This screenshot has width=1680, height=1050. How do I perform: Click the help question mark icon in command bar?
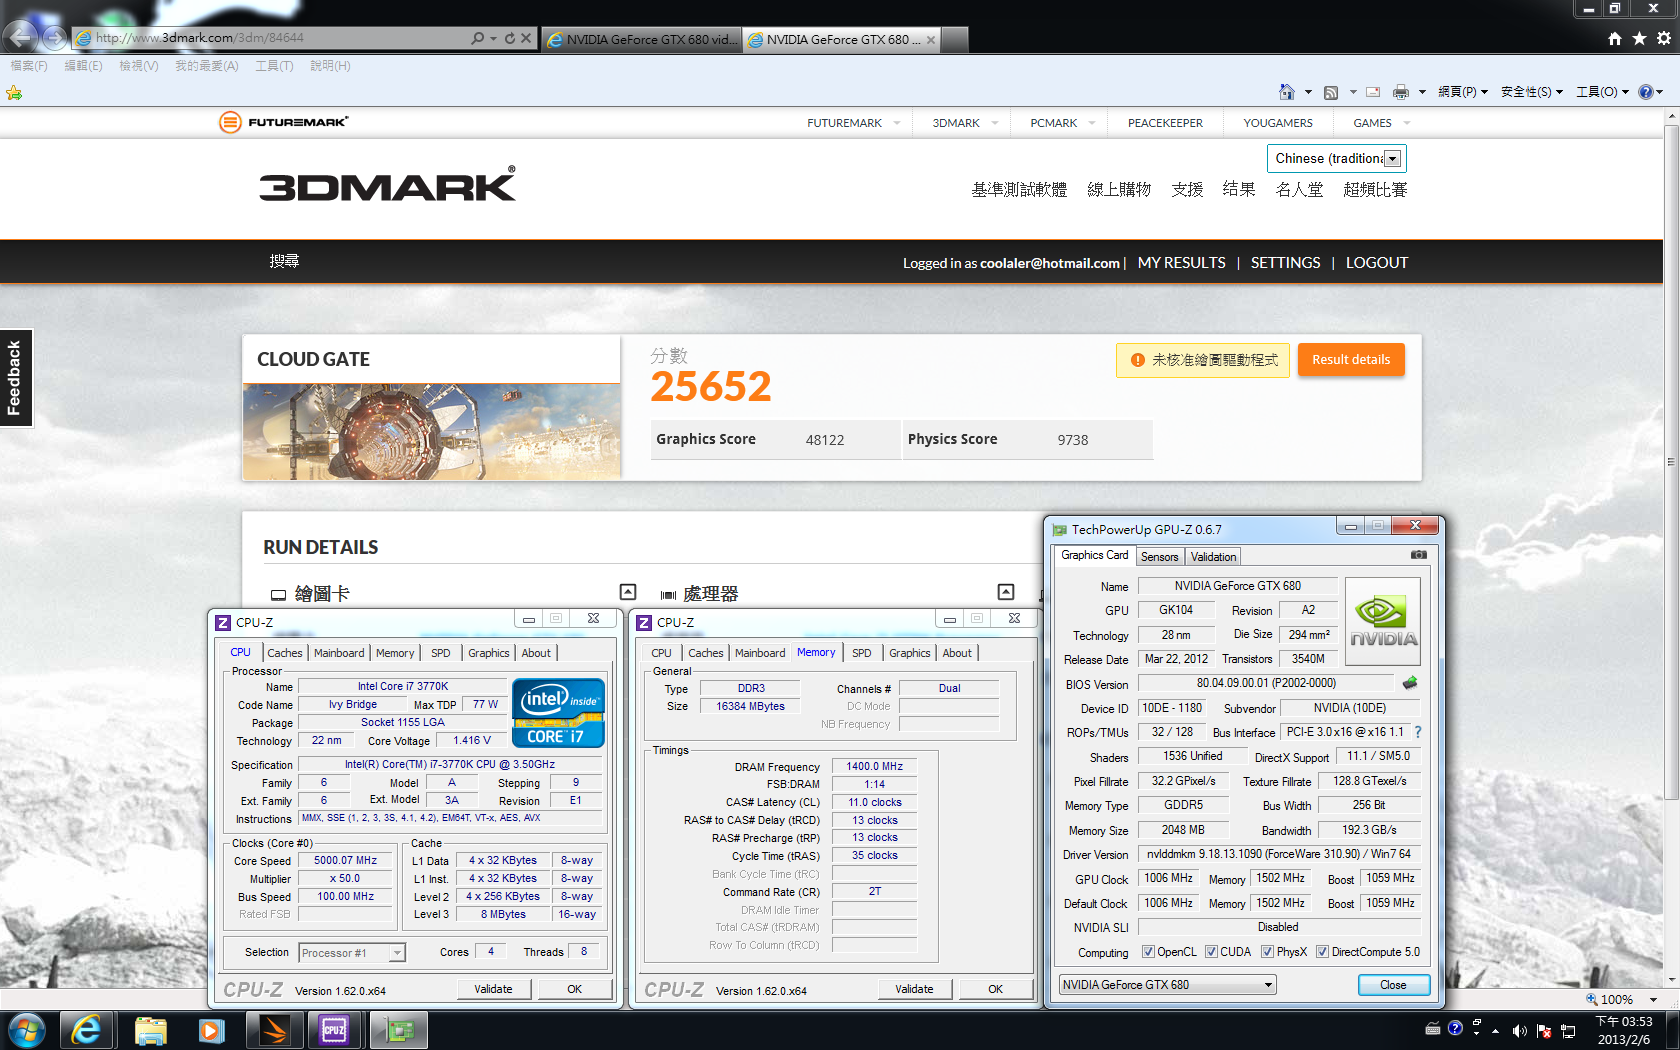[1646, 92]
